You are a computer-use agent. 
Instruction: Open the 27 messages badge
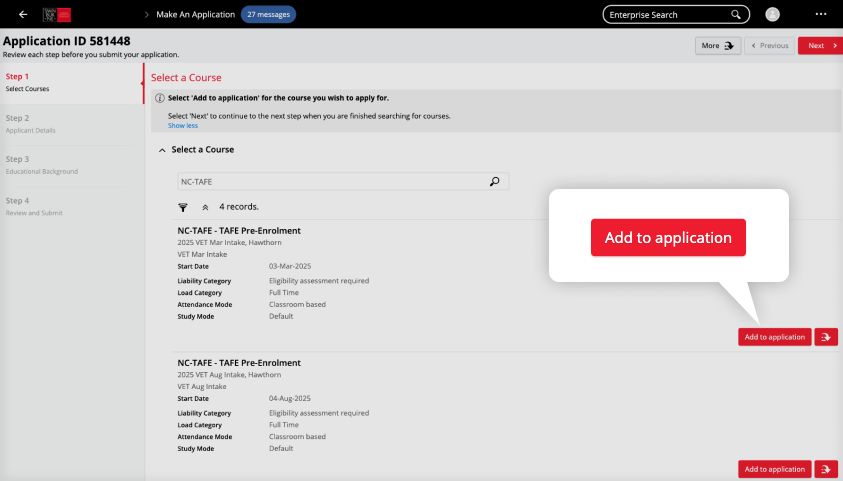point(268,15)
